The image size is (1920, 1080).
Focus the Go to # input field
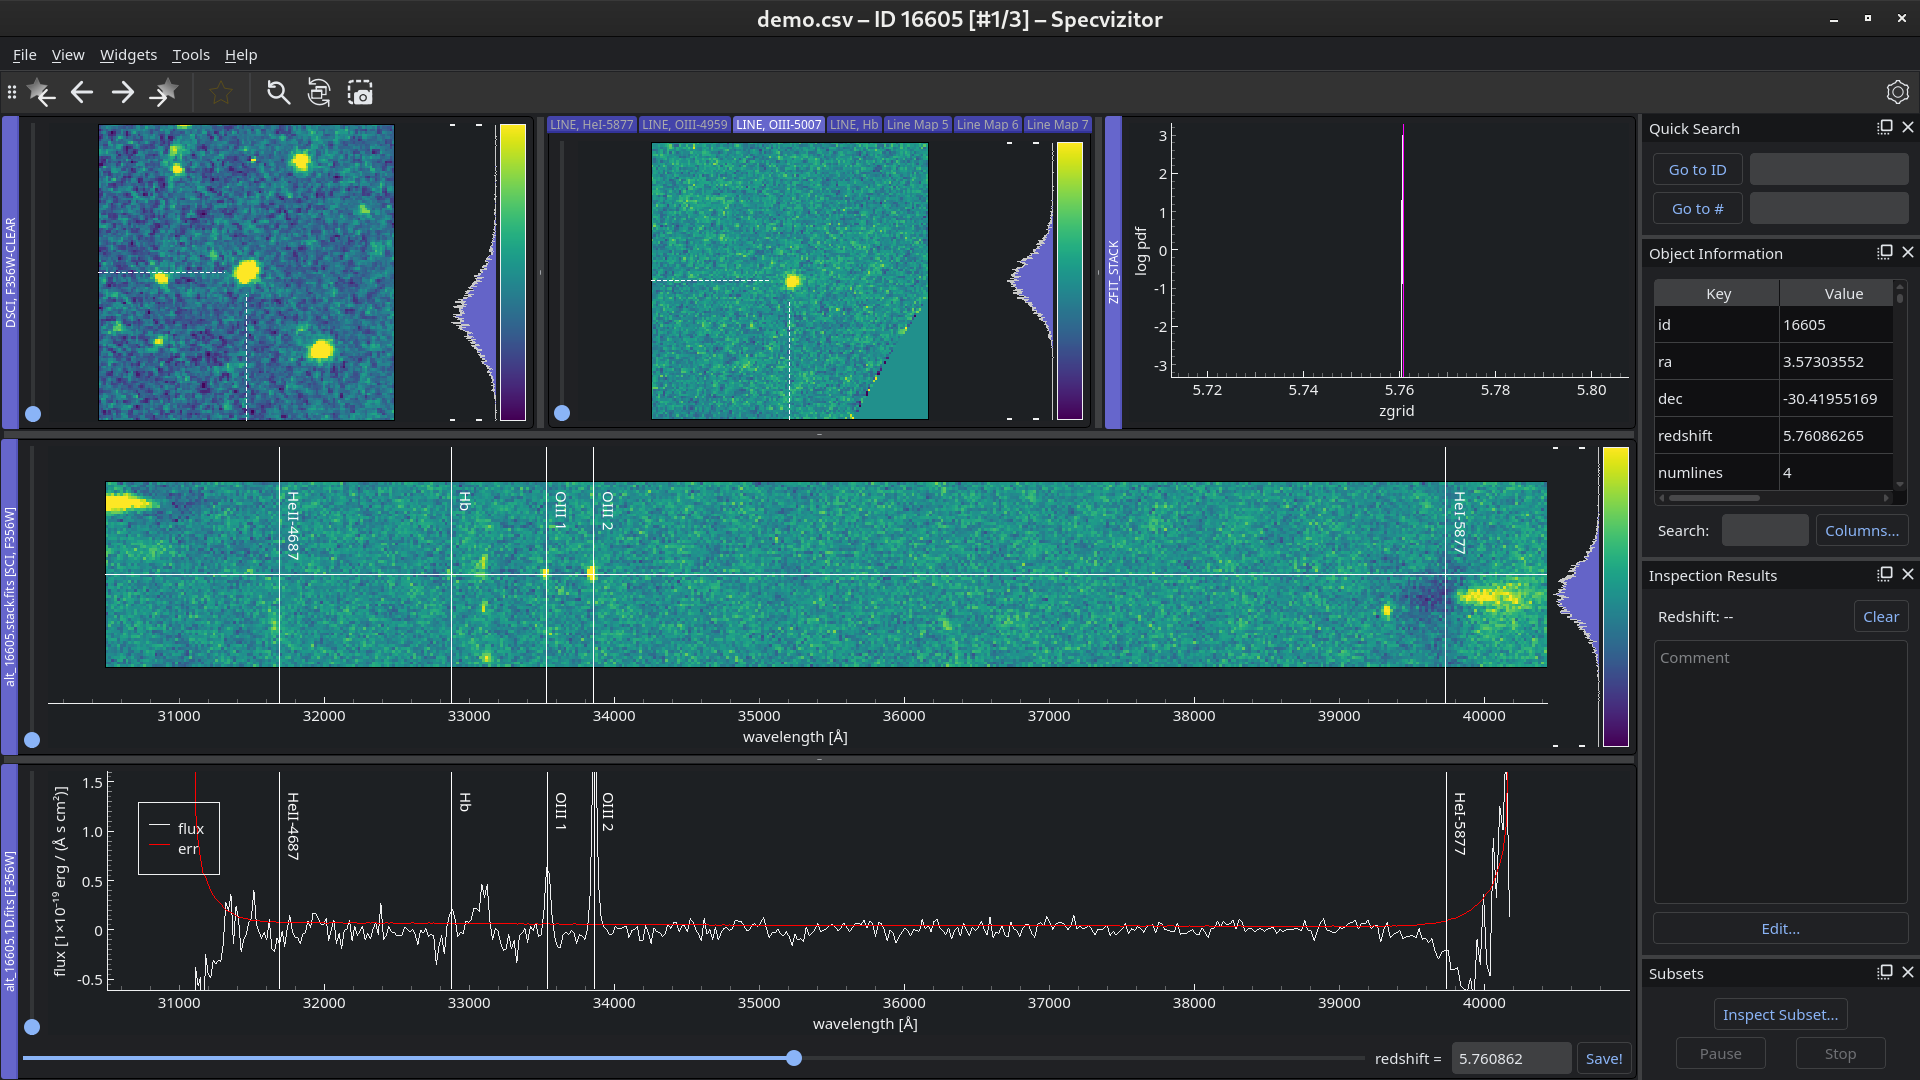pyautogui.click(x=1829, y=209)
